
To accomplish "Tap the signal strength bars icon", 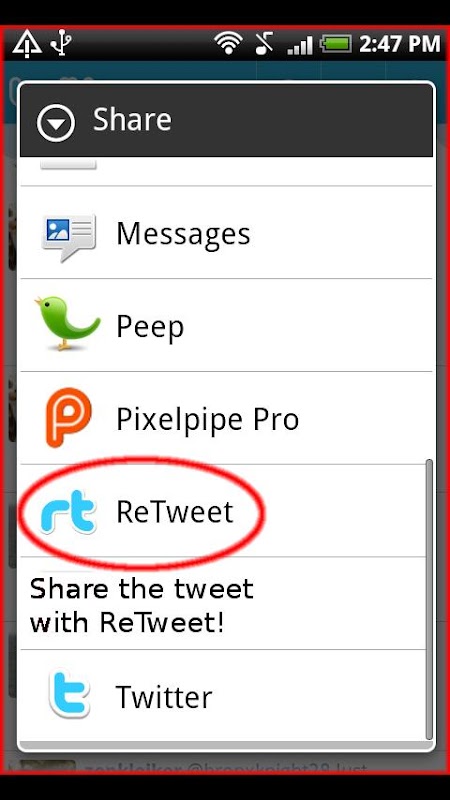I will click(x=300, y=45).
